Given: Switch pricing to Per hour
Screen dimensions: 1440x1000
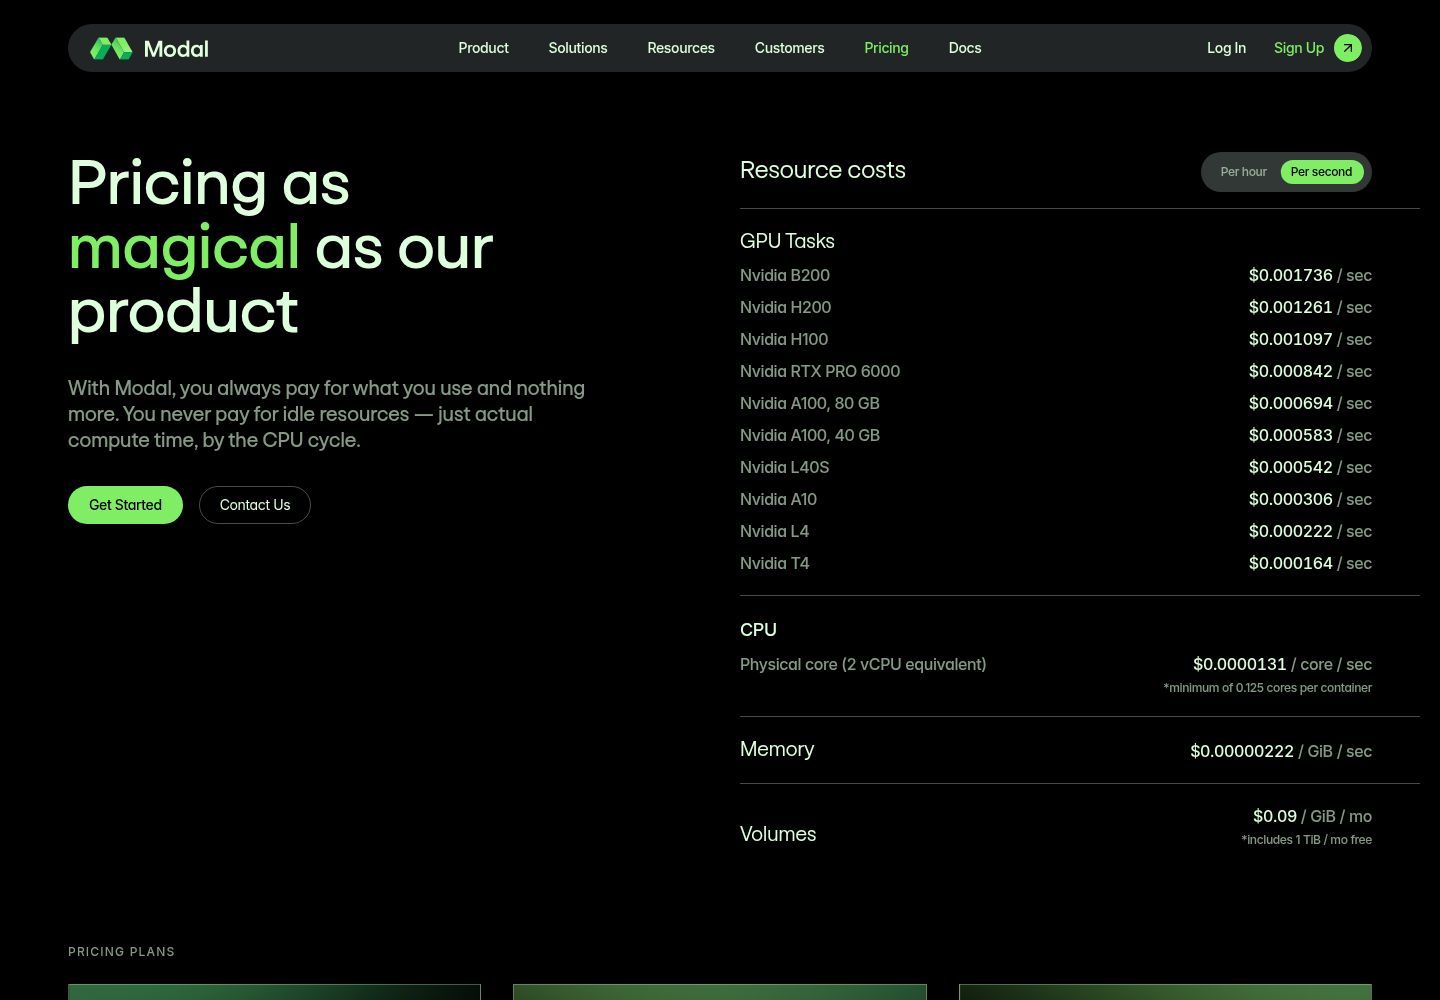Looking at the screenshot, I should [1243, 172].
